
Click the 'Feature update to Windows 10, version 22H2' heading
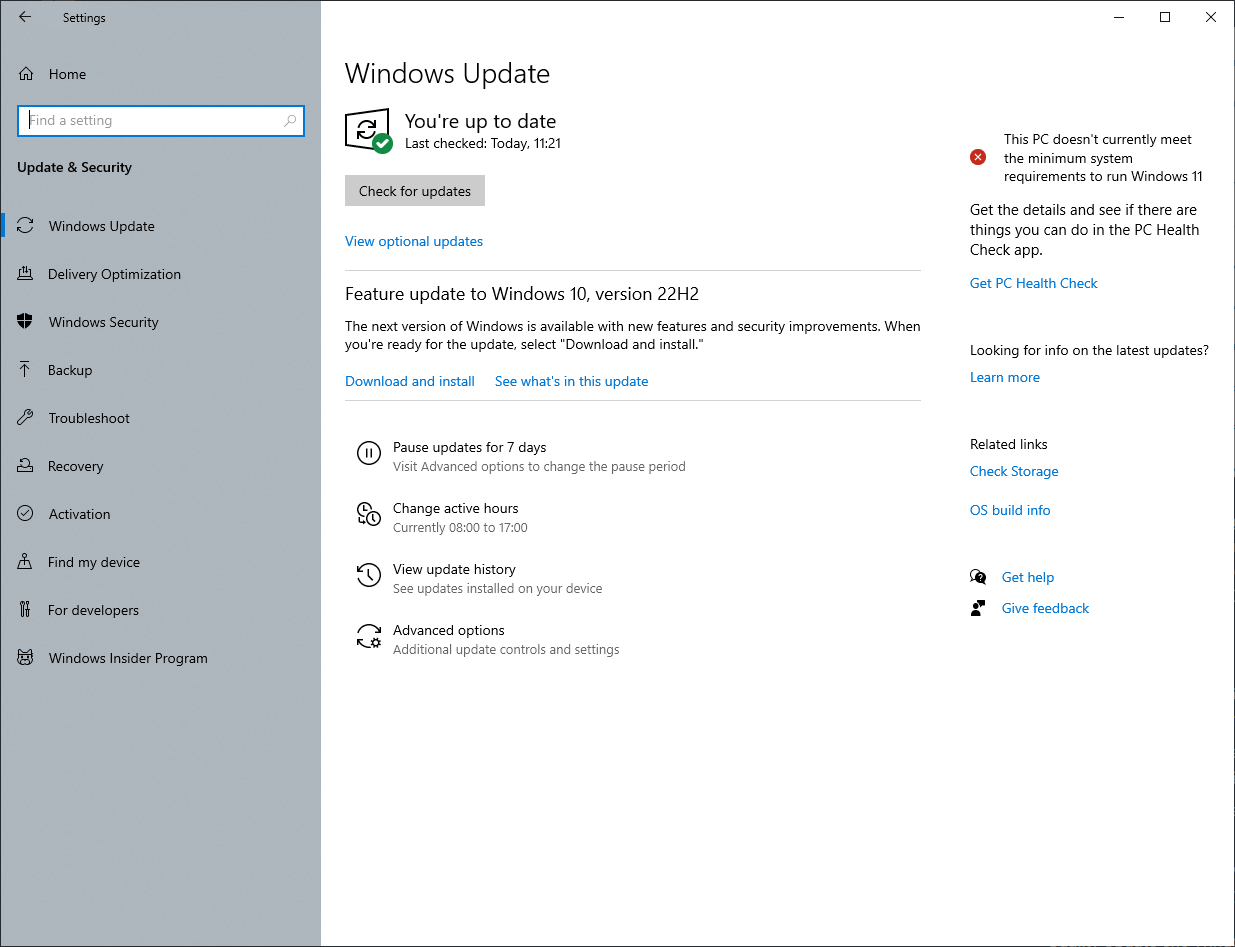(x=522, y=294)
